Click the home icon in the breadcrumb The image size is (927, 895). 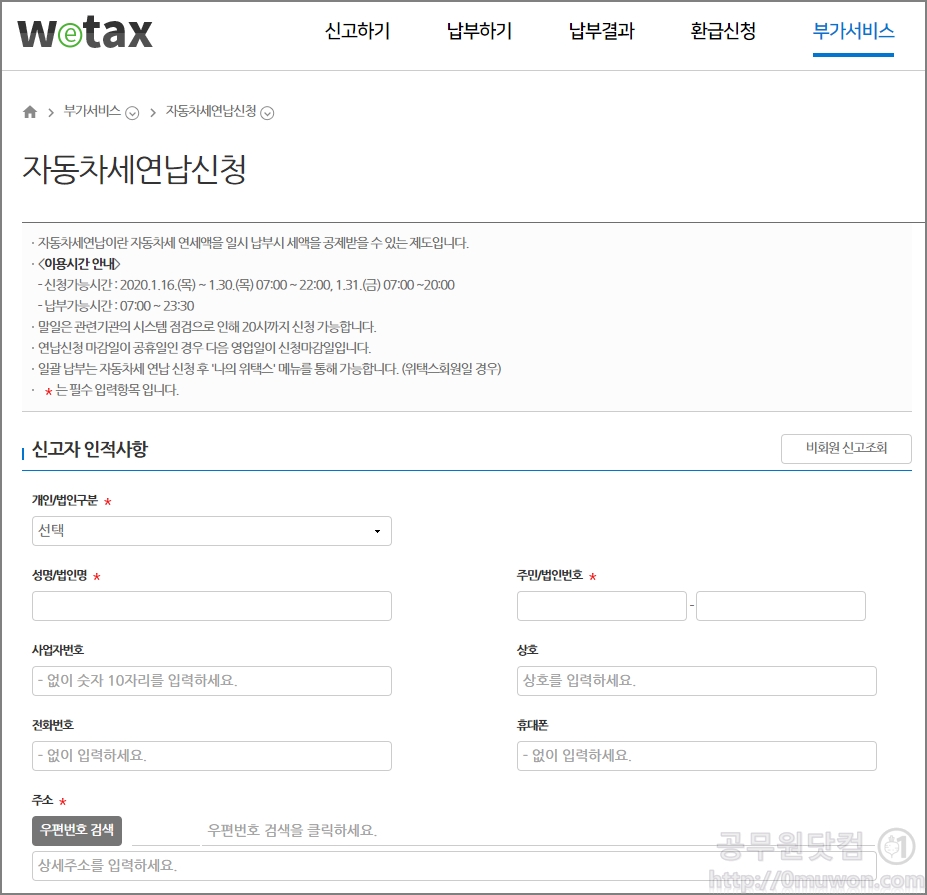pos(29,112)
